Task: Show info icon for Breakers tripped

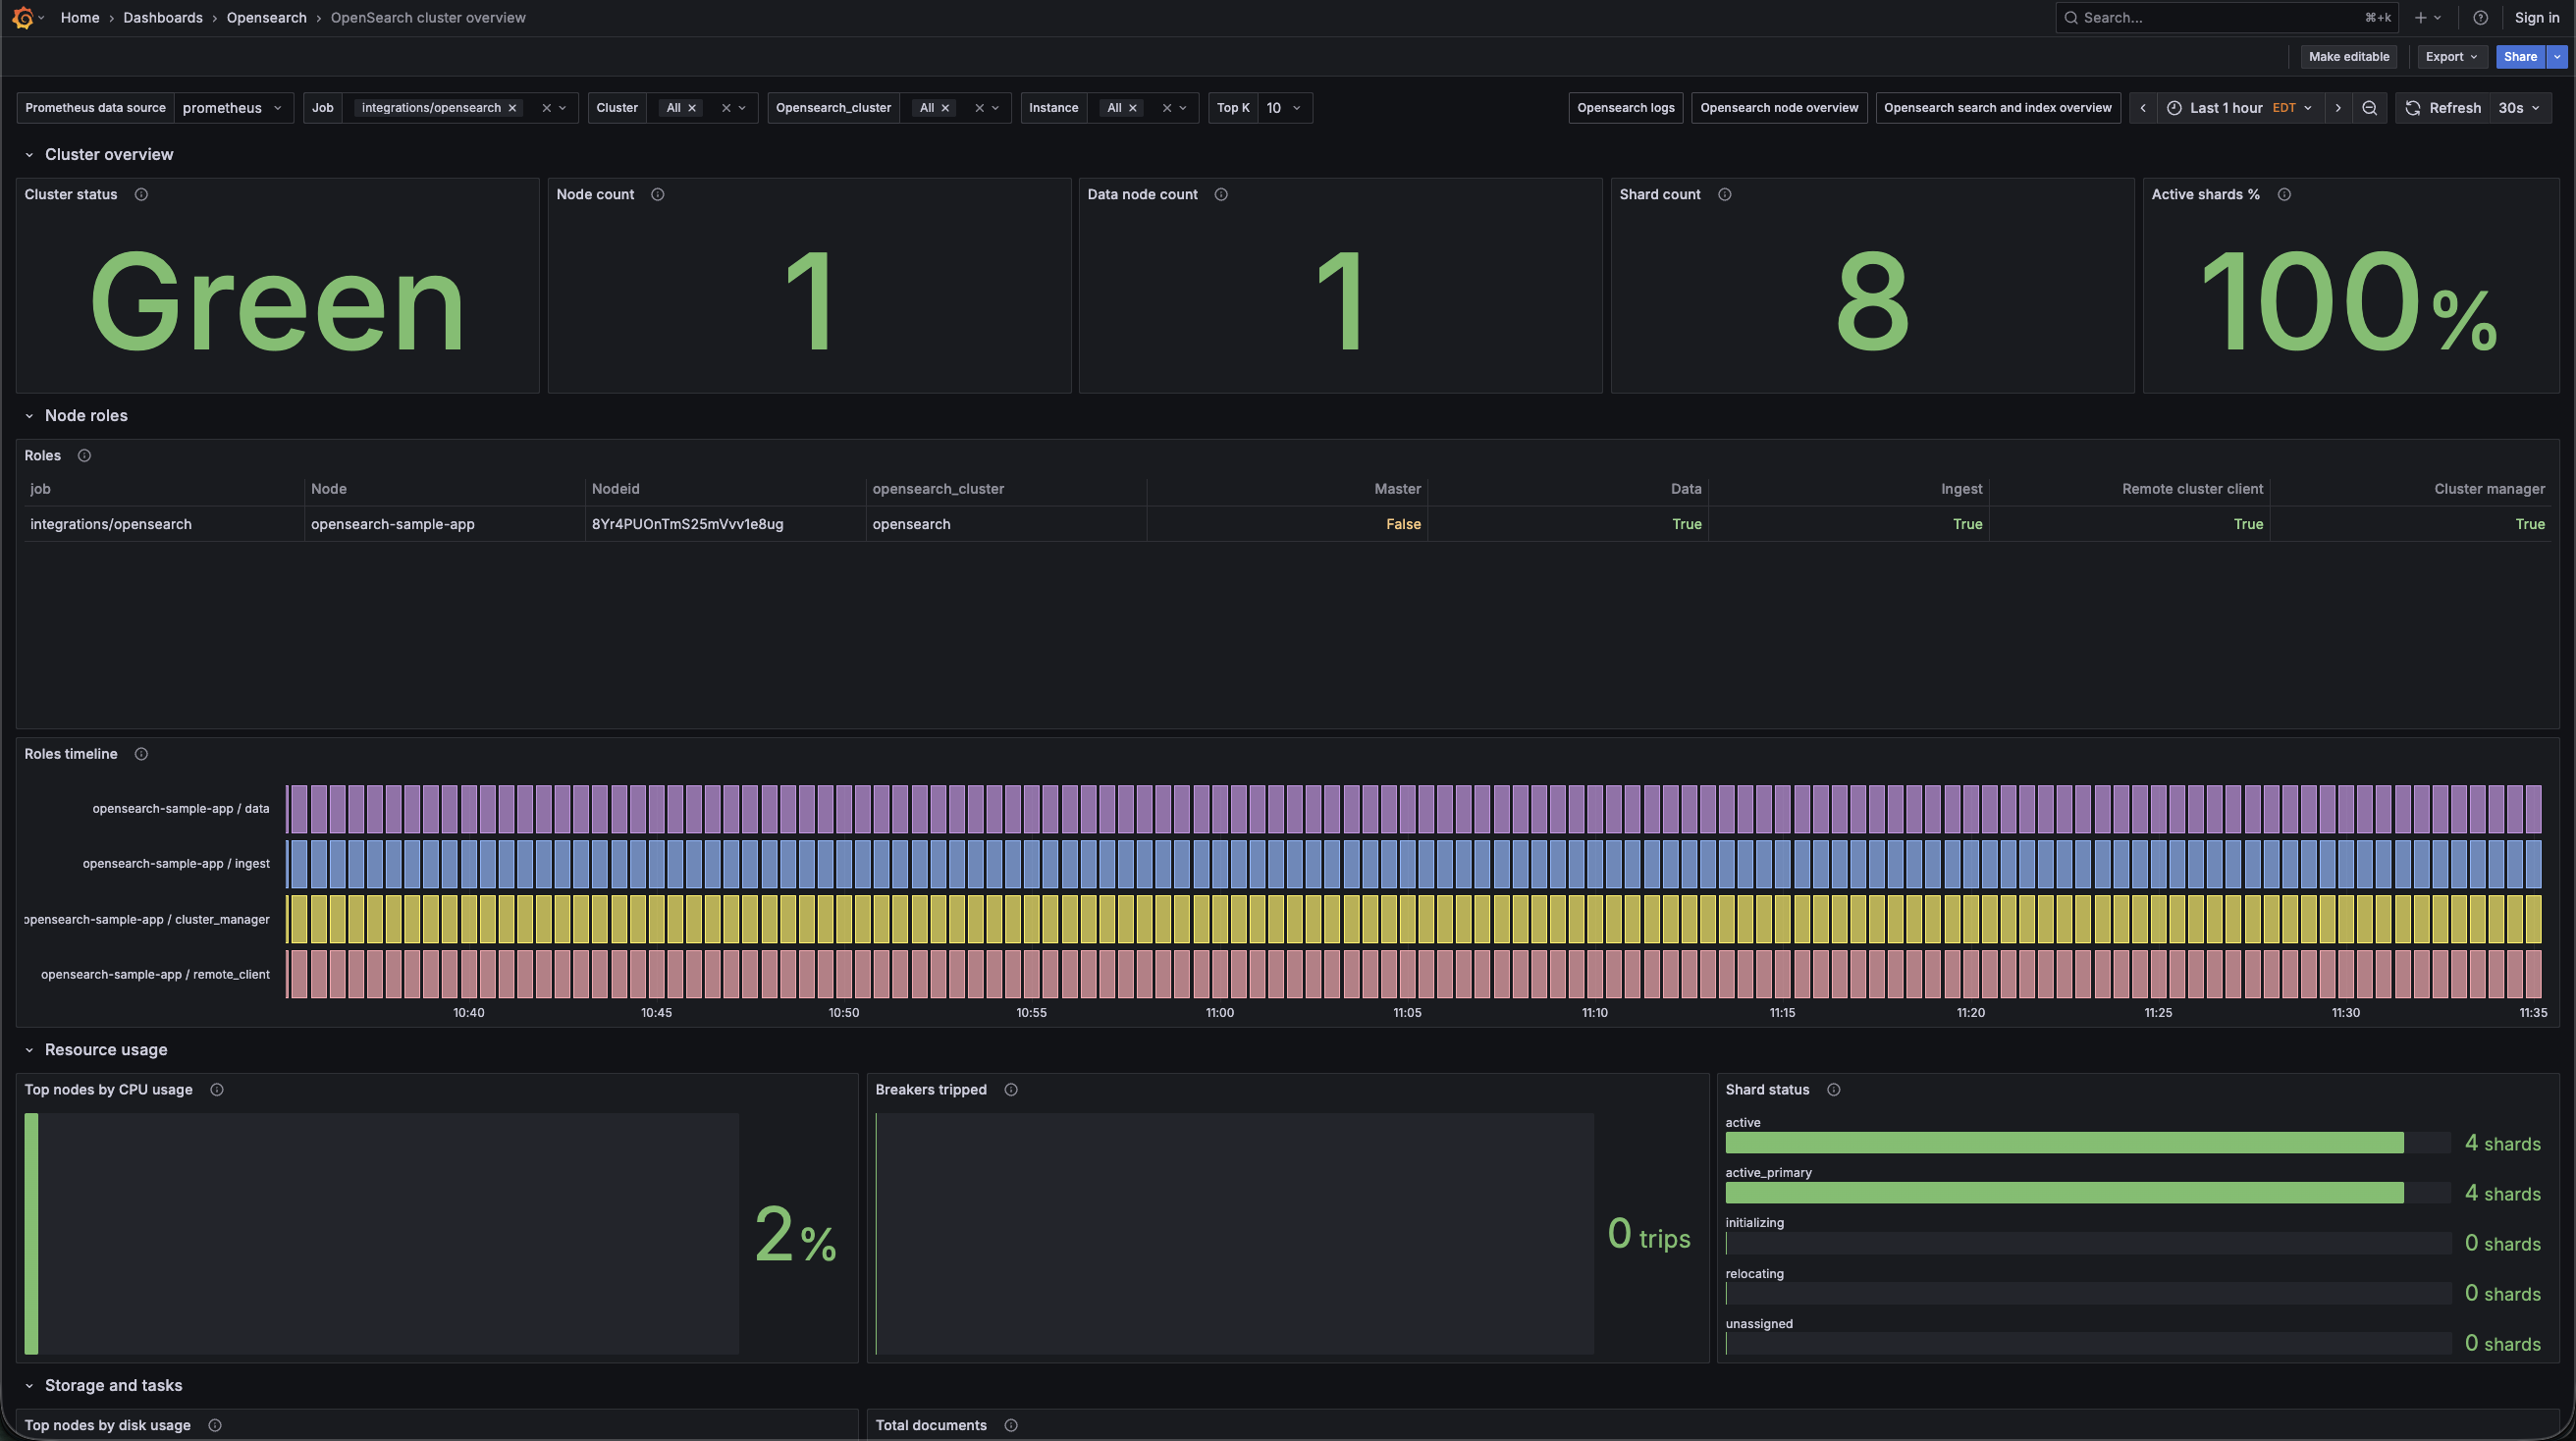Action: pyautogui.click(x=1010, y=1090)
